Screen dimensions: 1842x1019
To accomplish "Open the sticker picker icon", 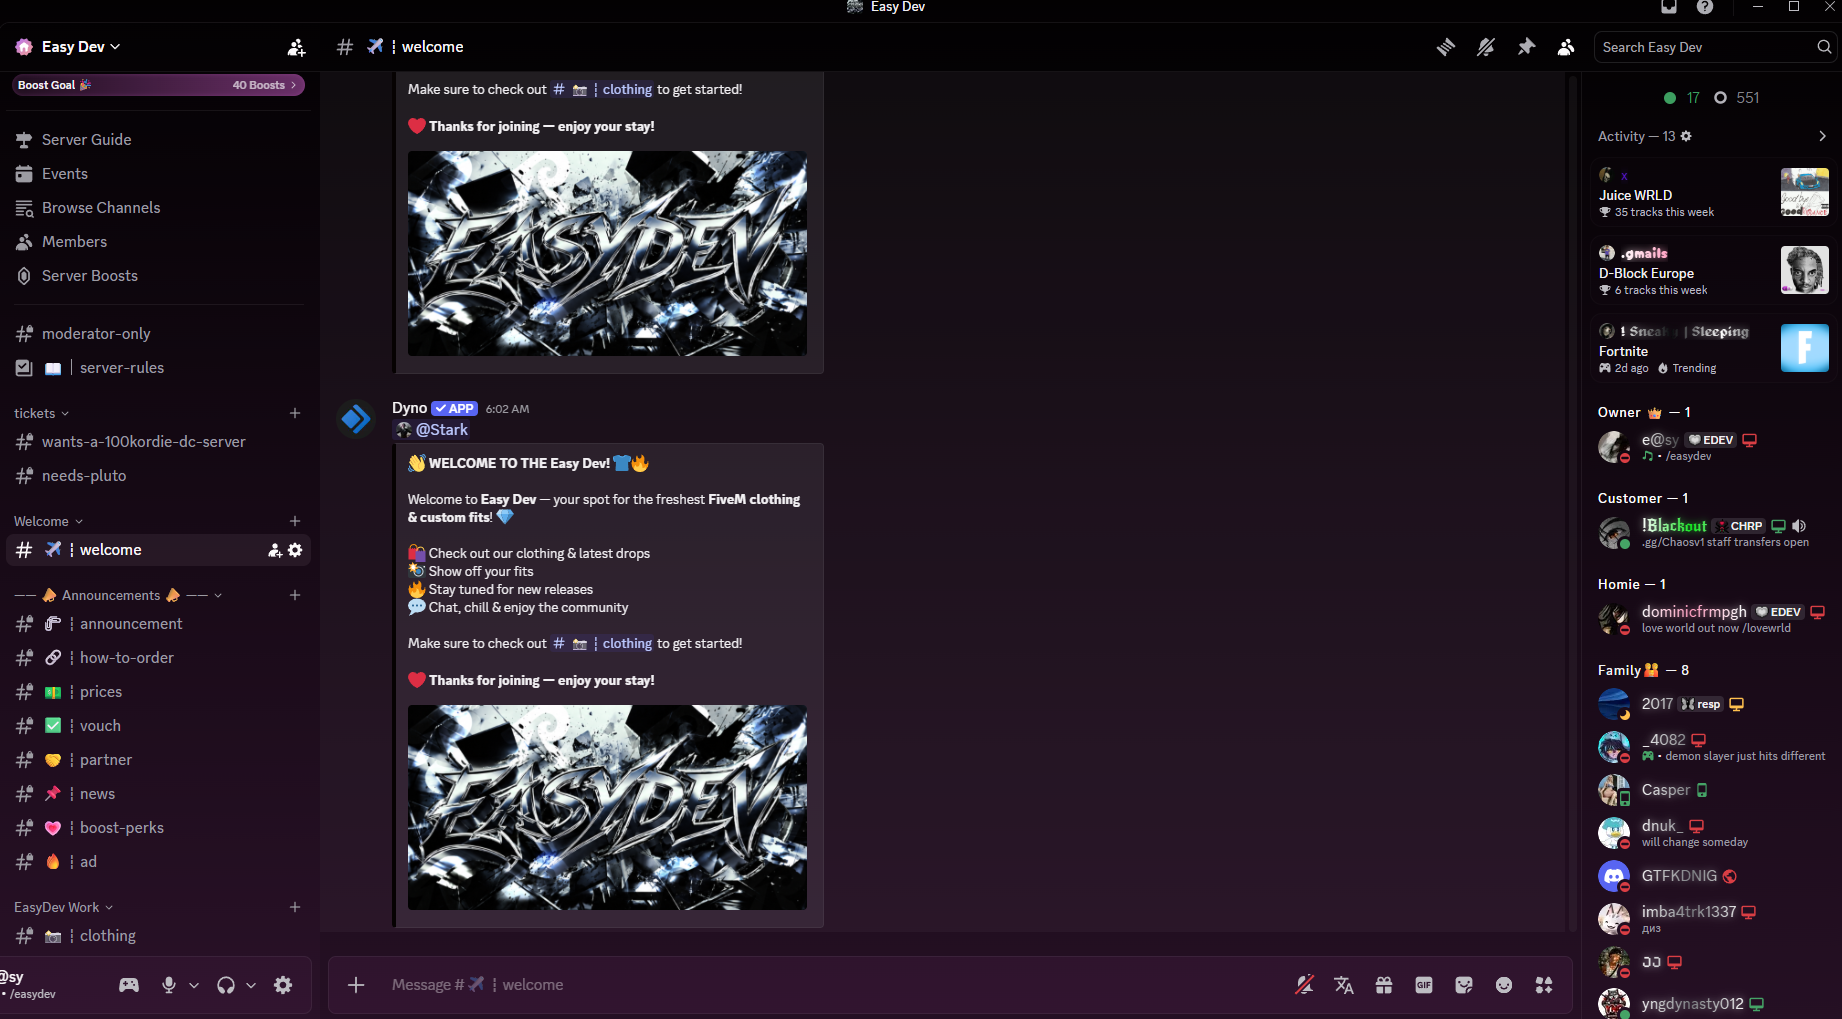I will point(1464,985).
